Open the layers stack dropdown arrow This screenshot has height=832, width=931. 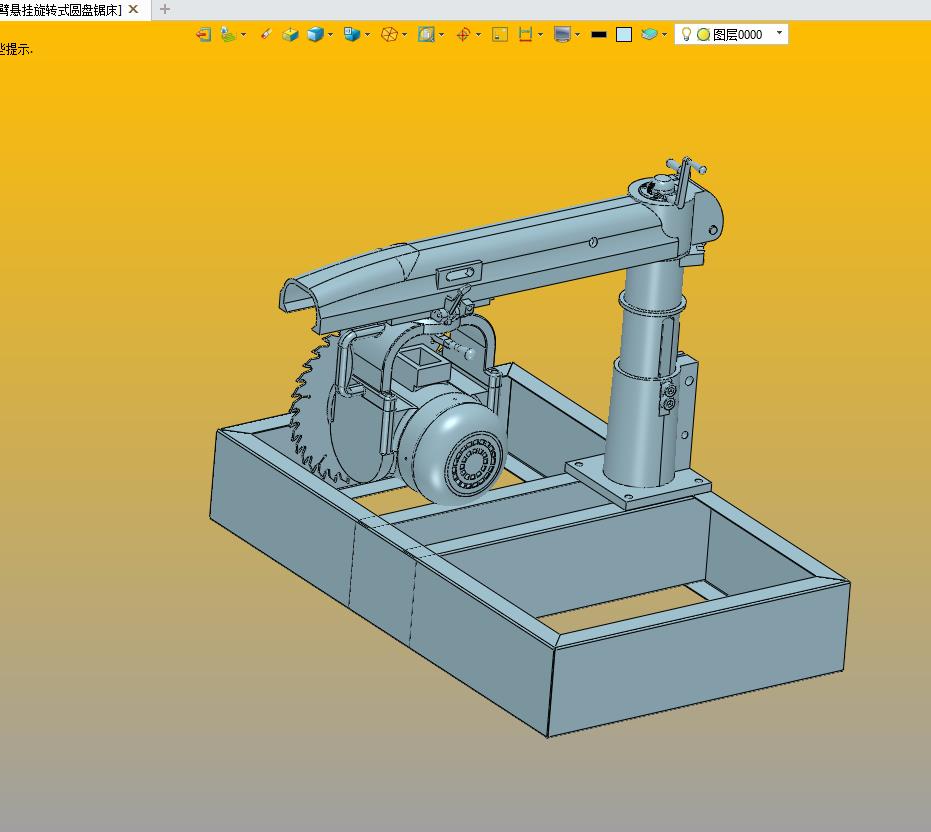664,34
